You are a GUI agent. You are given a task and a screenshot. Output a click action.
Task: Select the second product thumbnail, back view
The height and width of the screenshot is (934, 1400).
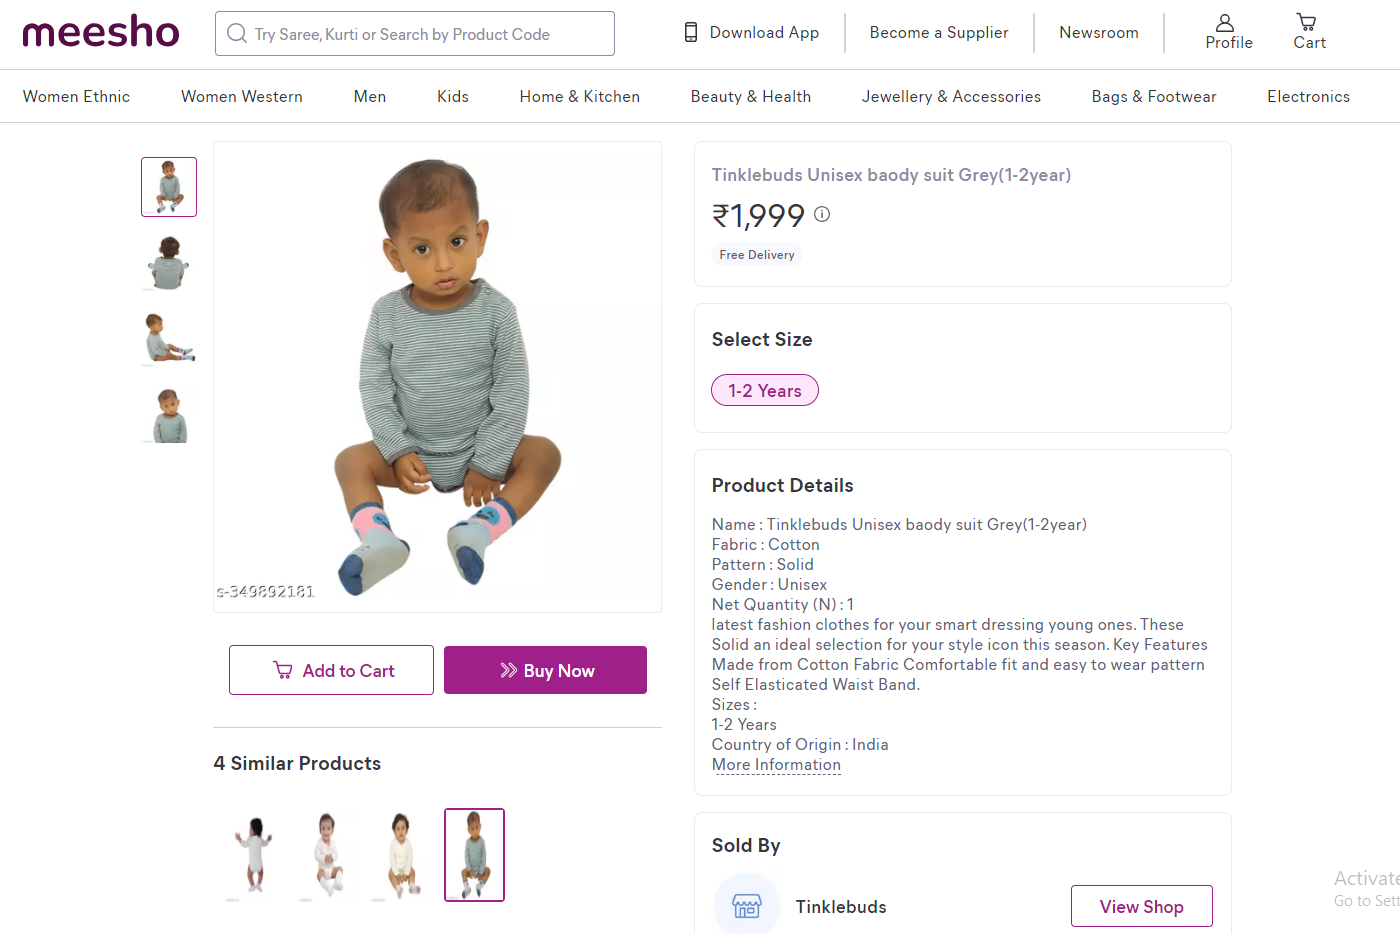[169, 263]
